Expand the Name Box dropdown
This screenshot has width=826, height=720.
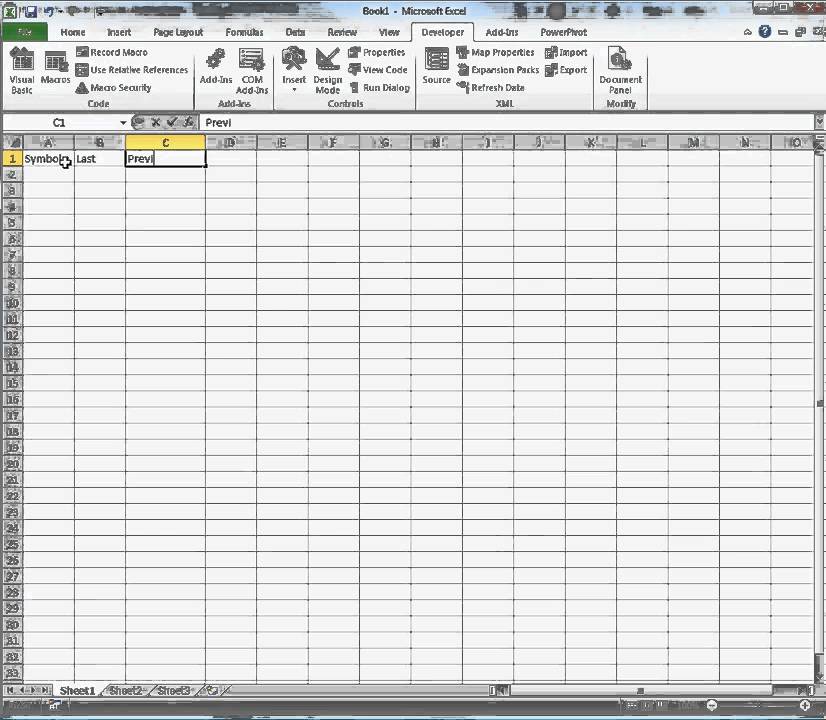coord(123,123)
